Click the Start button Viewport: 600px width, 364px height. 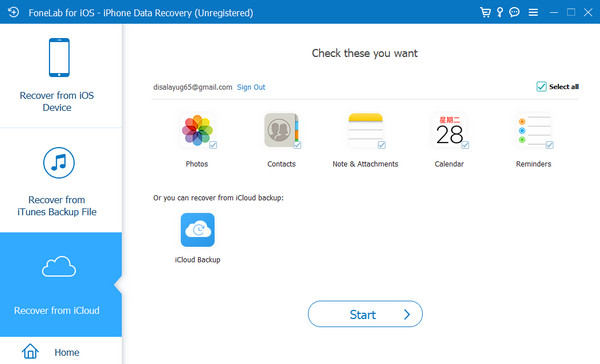point(365,314)
